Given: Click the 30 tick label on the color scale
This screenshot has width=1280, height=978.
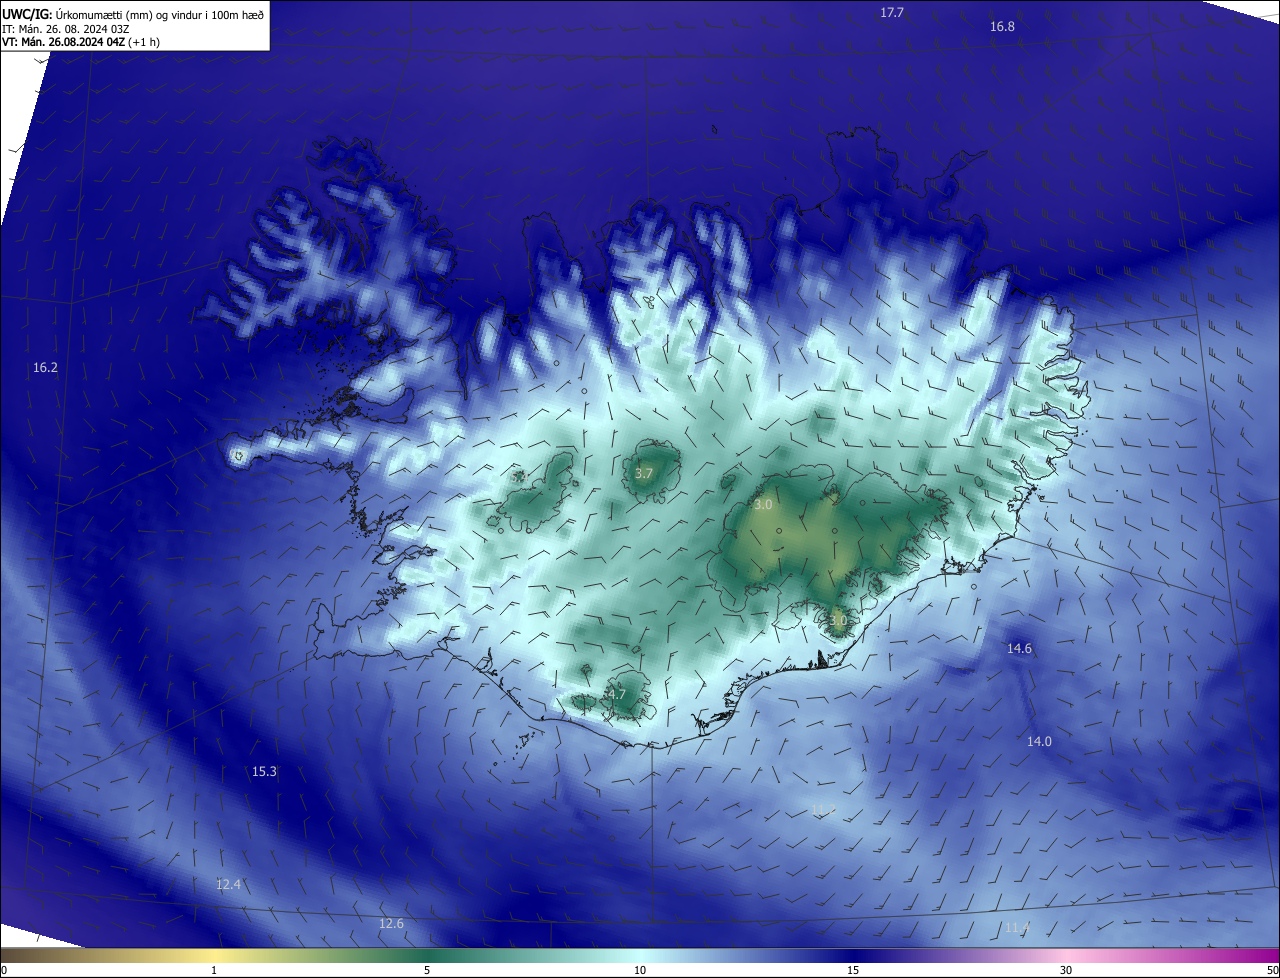Looking at the screenshot, I should [1066, 970].
